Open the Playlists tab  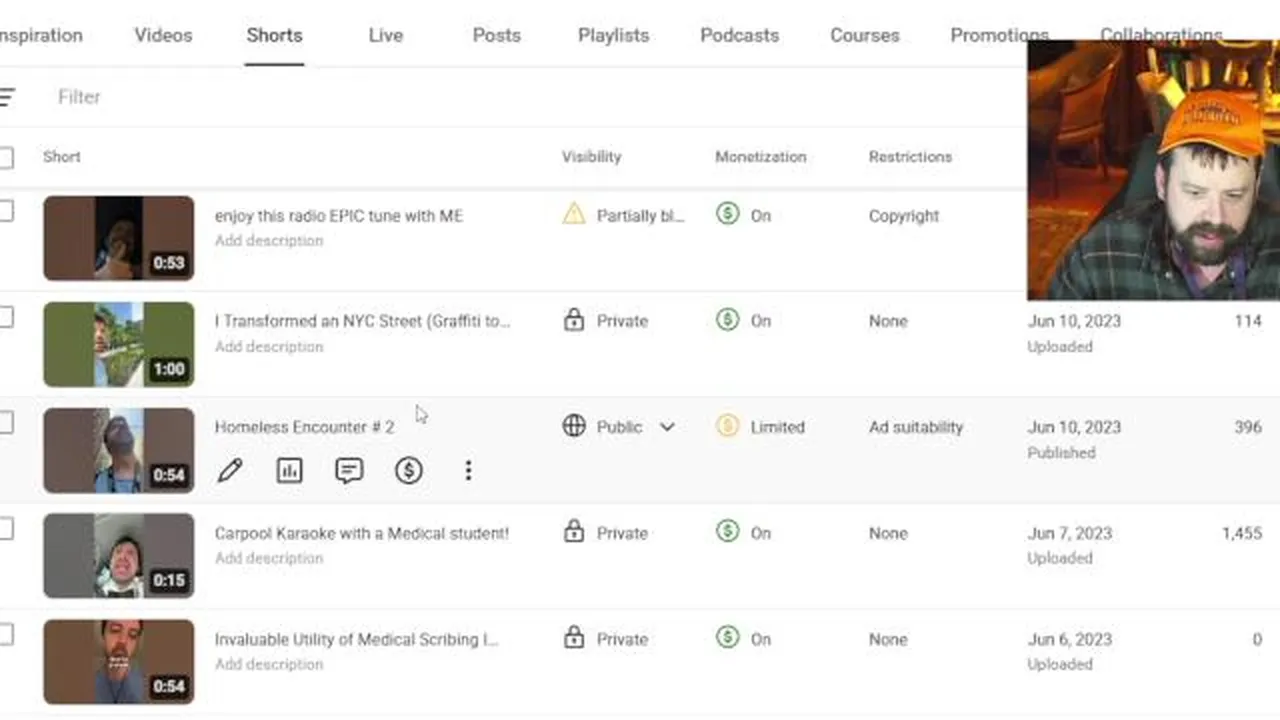613,35
